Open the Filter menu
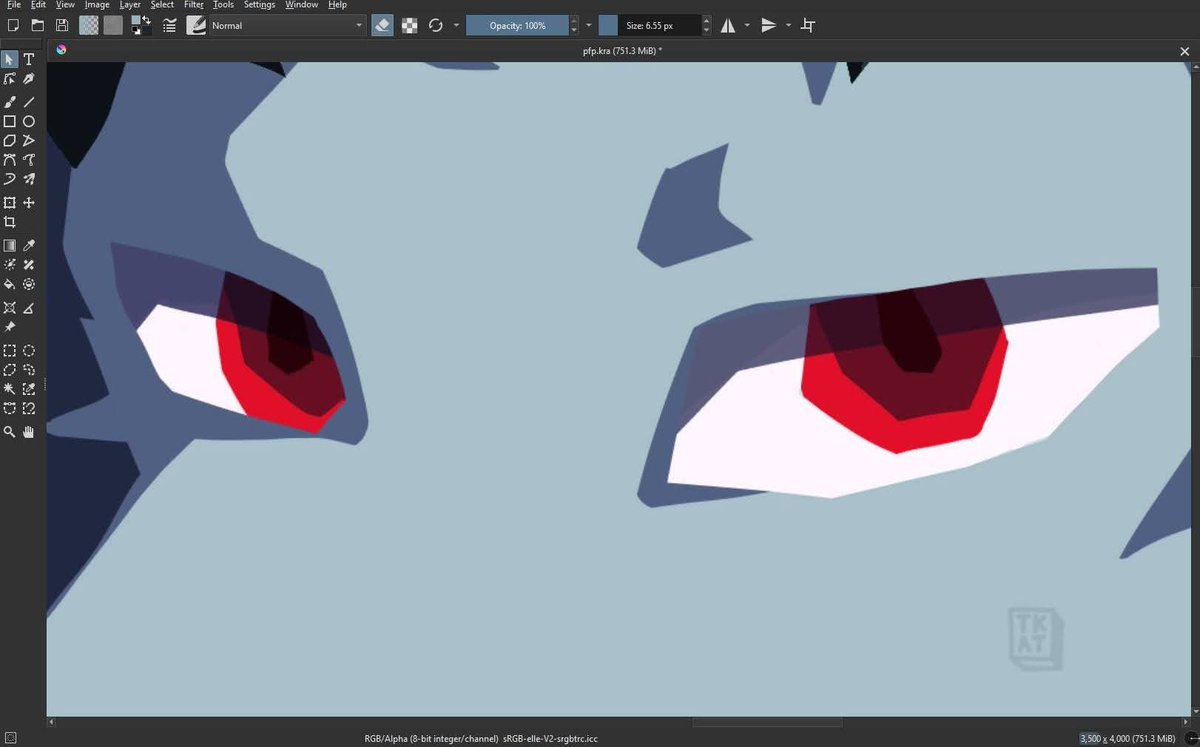1200x747 pixels. tap(194, 5)
